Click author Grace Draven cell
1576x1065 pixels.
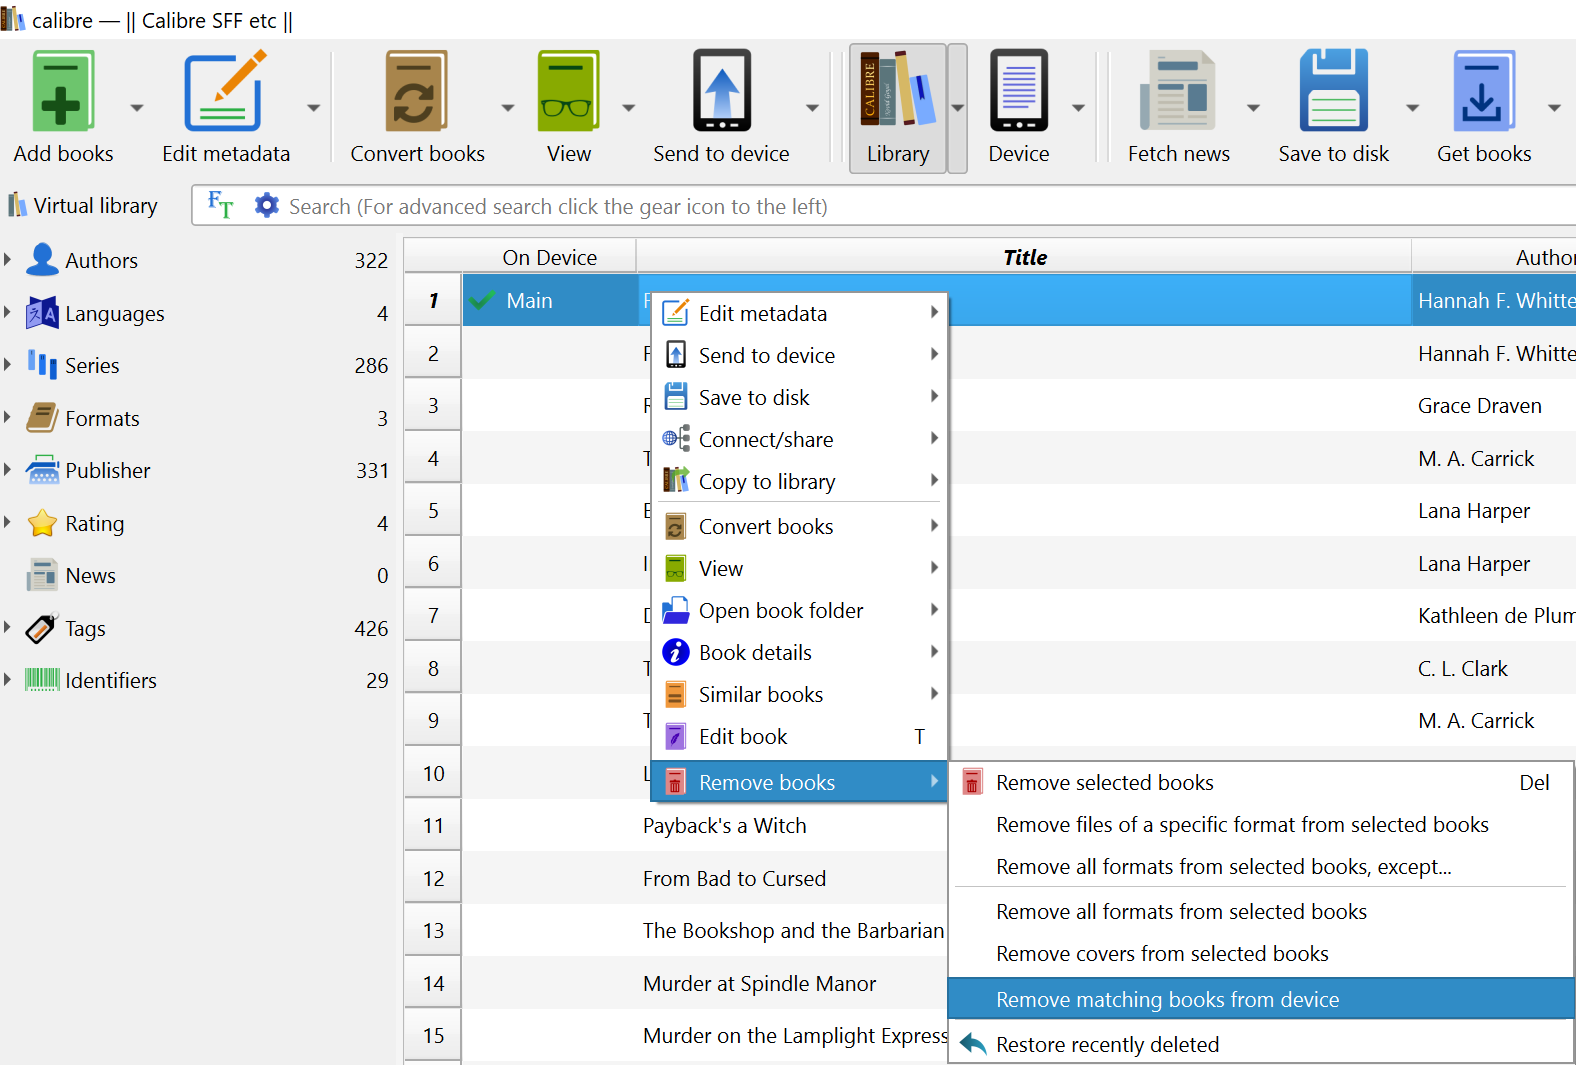click(1494, 405)
